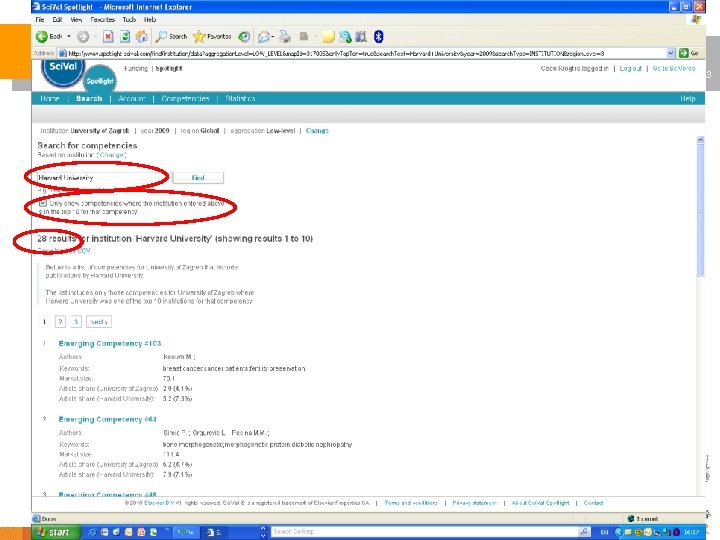Click the Funding link in the header
720x540 pixels.
click(x=136, y=68)
